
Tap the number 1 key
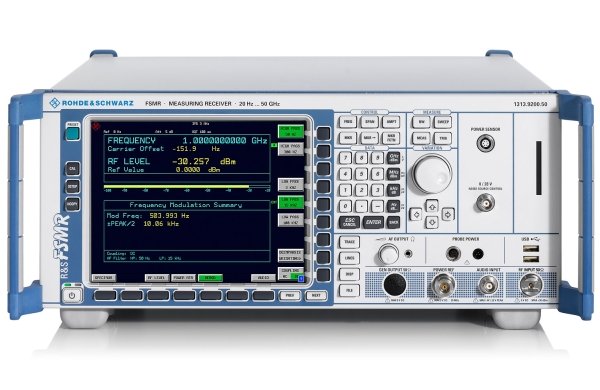coord(346,190)
